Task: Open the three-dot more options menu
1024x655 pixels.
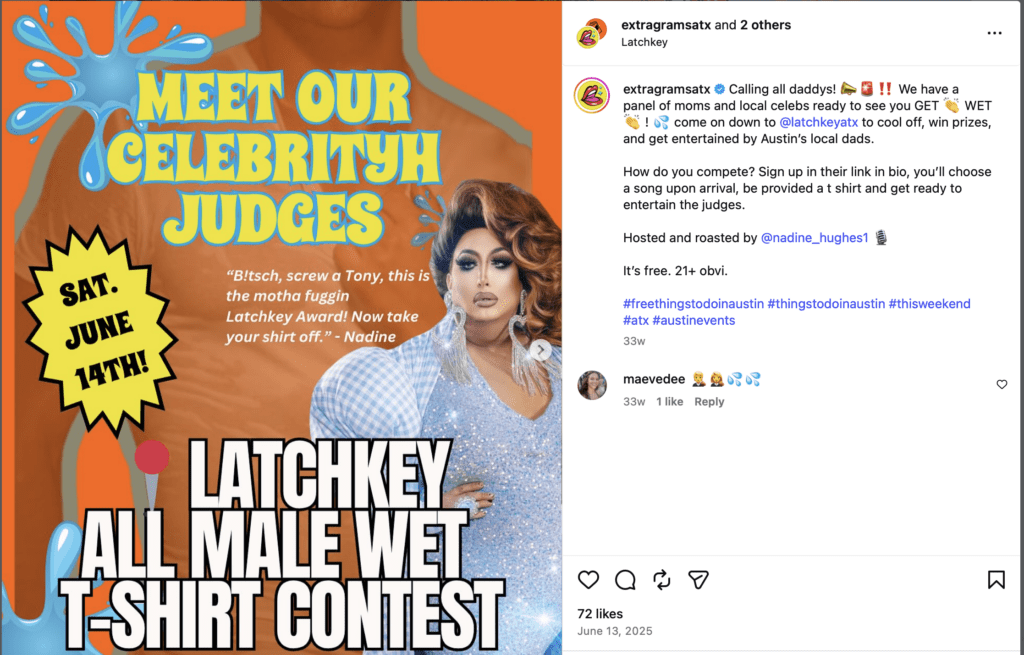Action: (994, 33)
